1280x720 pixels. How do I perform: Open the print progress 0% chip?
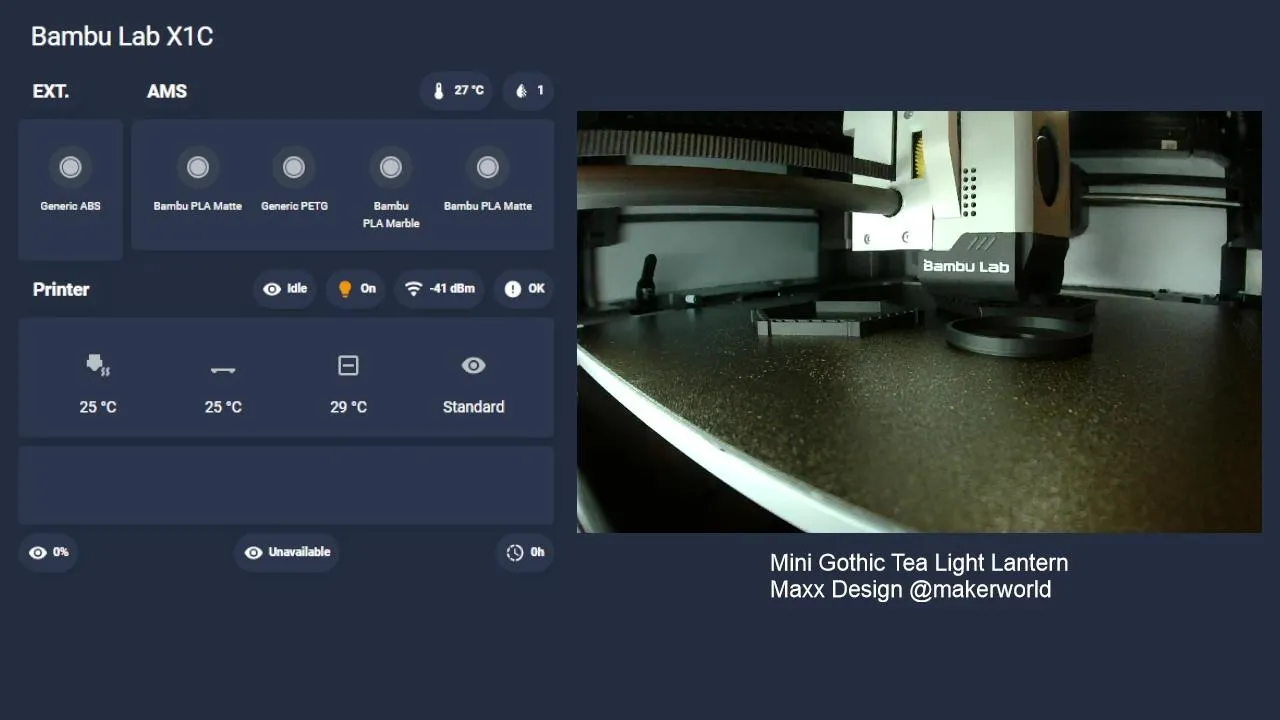(x=48, y=552)
